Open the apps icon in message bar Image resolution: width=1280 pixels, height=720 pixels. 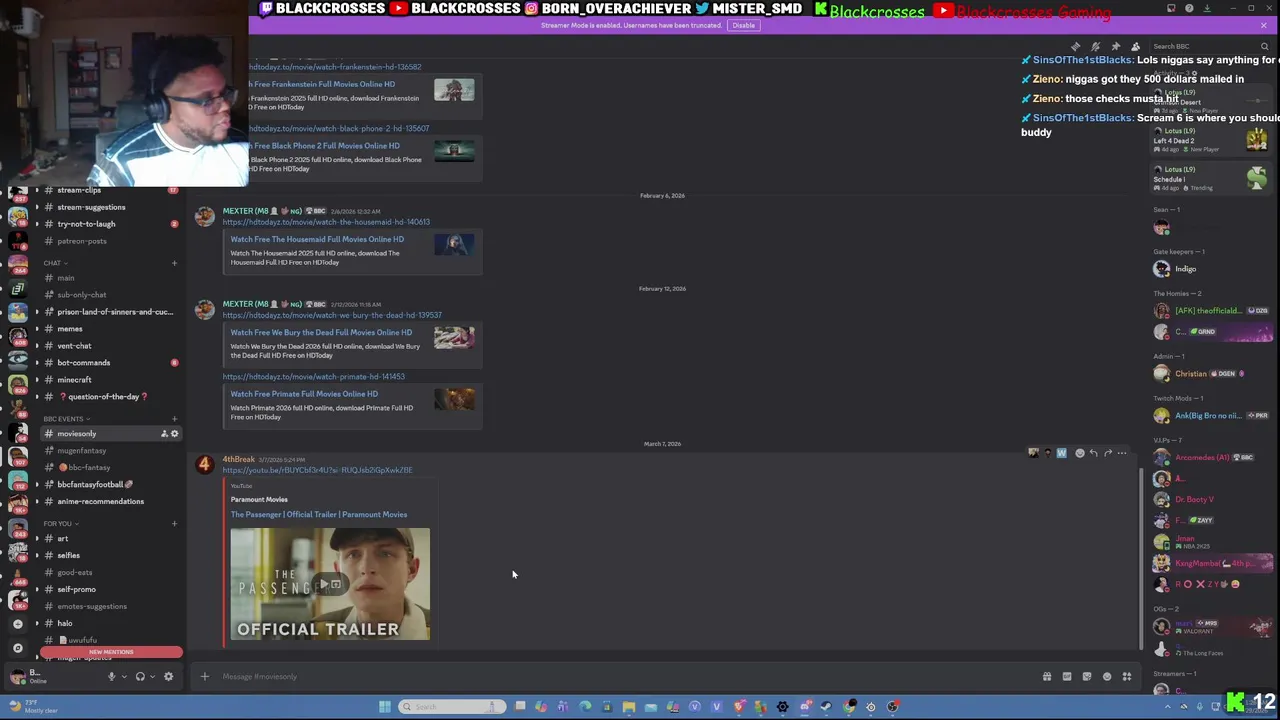point(1127,677)
